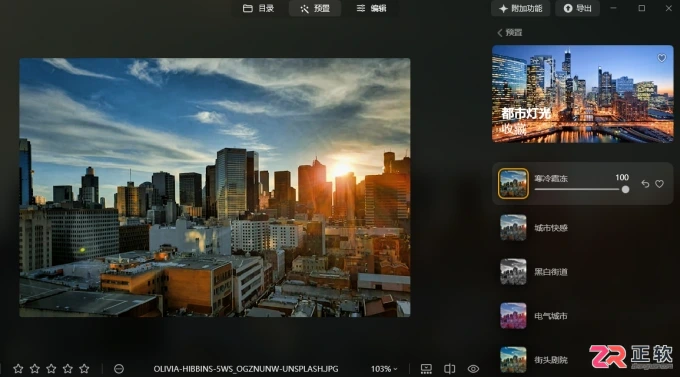Viewport: 680px width, 377px height.
Task: Maximize the application window
Action: tap(642, 8)
